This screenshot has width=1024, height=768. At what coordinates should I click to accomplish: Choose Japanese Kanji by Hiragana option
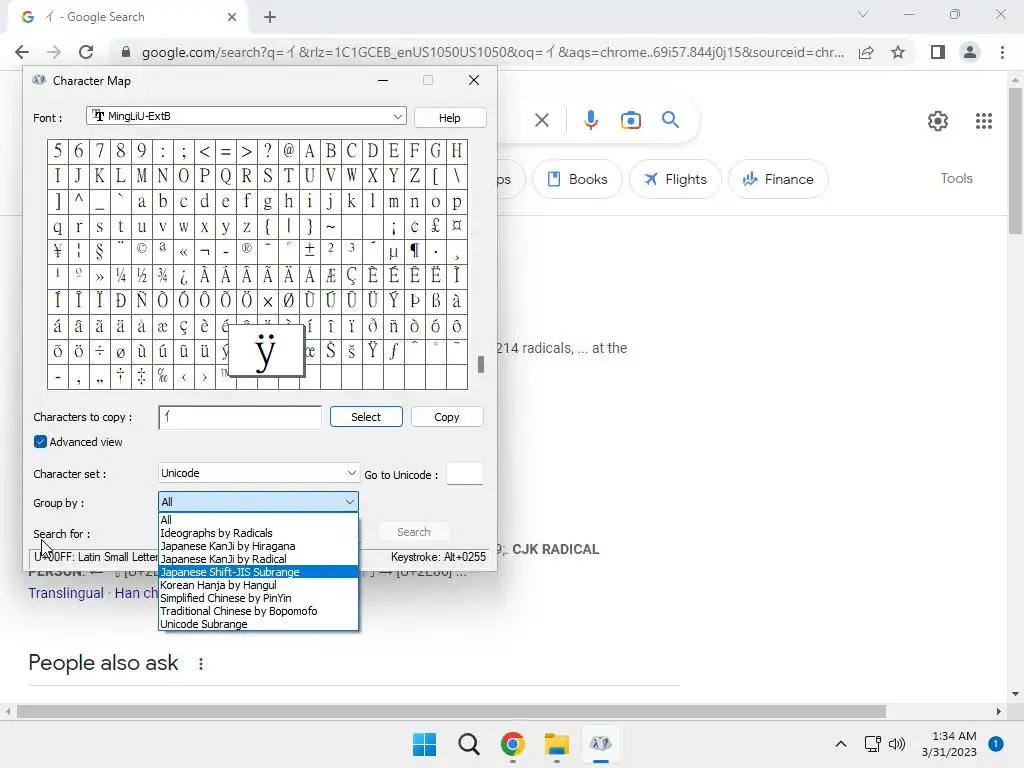pos(258,546)
